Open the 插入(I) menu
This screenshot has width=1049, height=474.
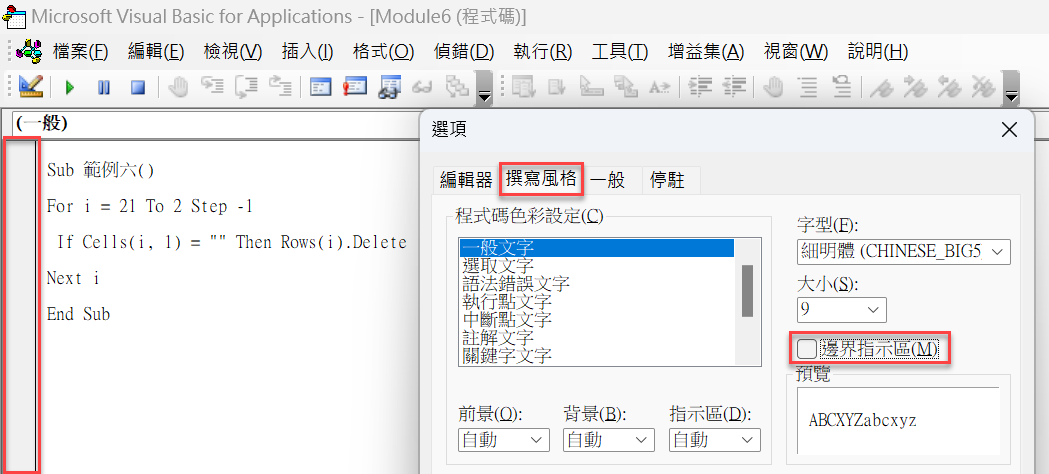308,51
